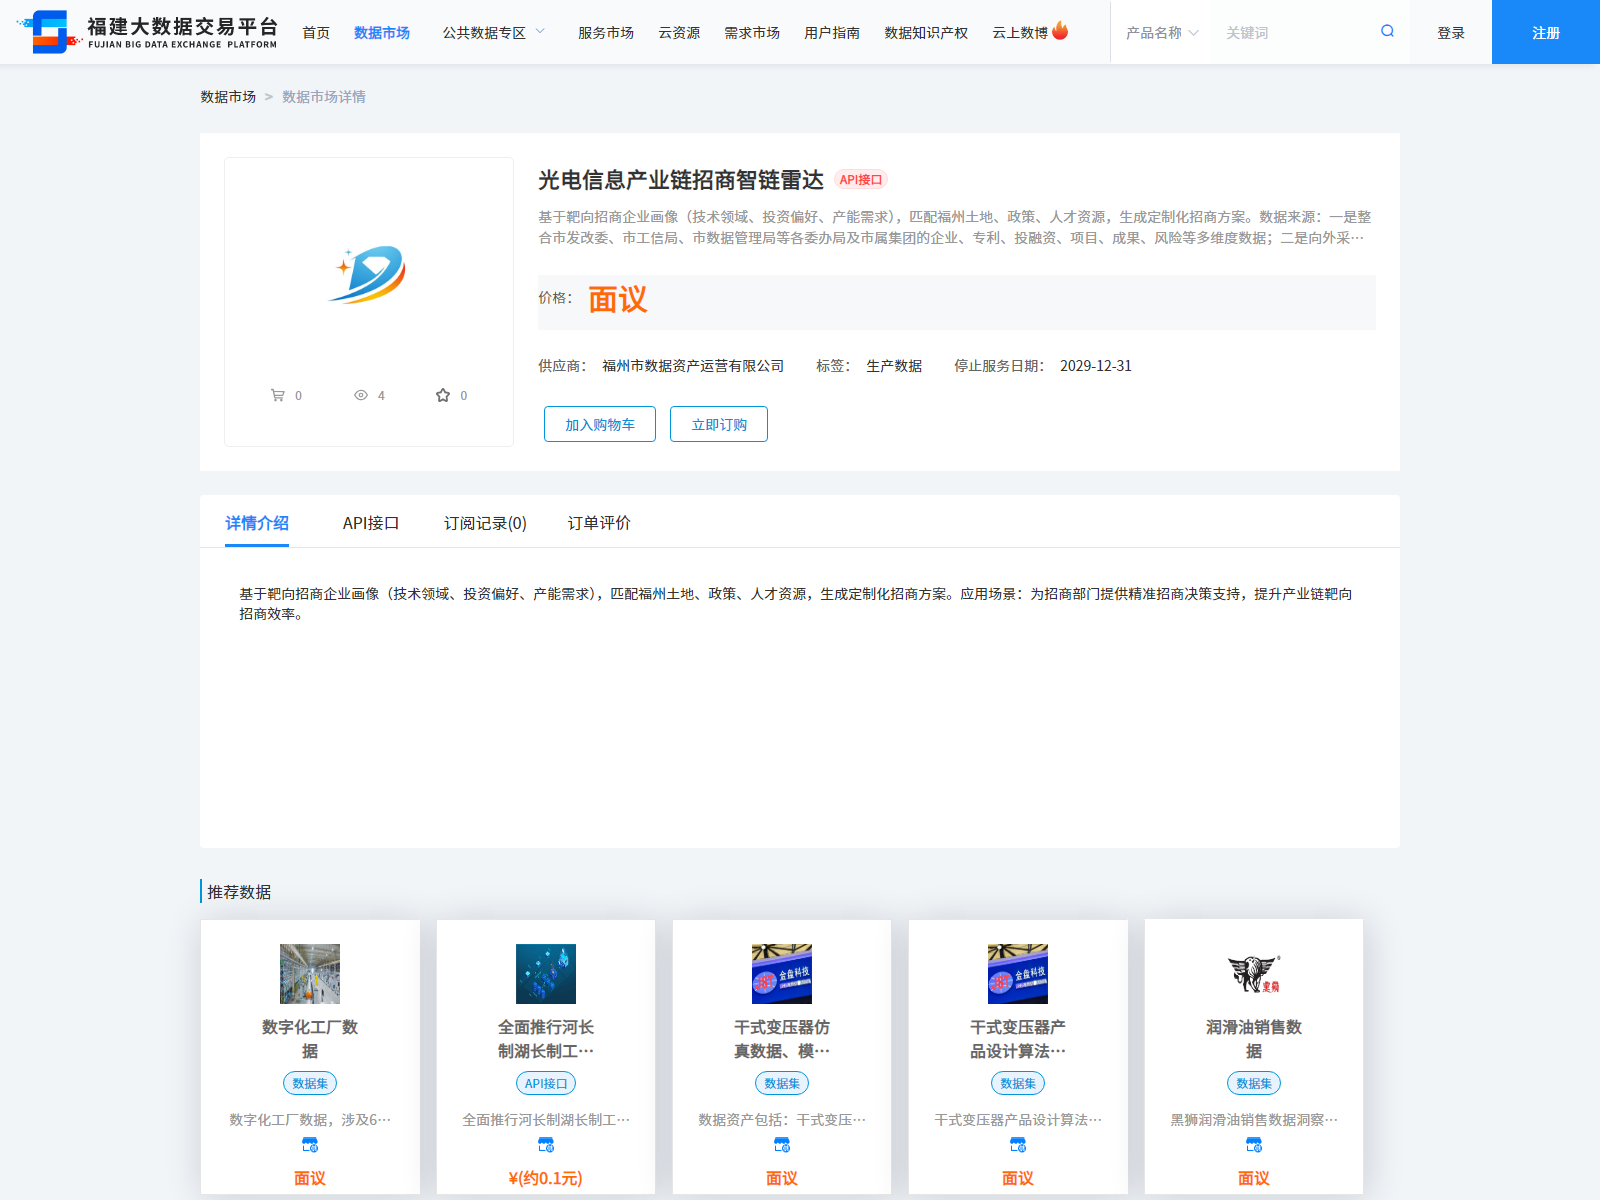Screen dimensions: 1600x1200
Task: Click the 生产数据 tag value
Action: pyautogui.click(x=894, y=366)
